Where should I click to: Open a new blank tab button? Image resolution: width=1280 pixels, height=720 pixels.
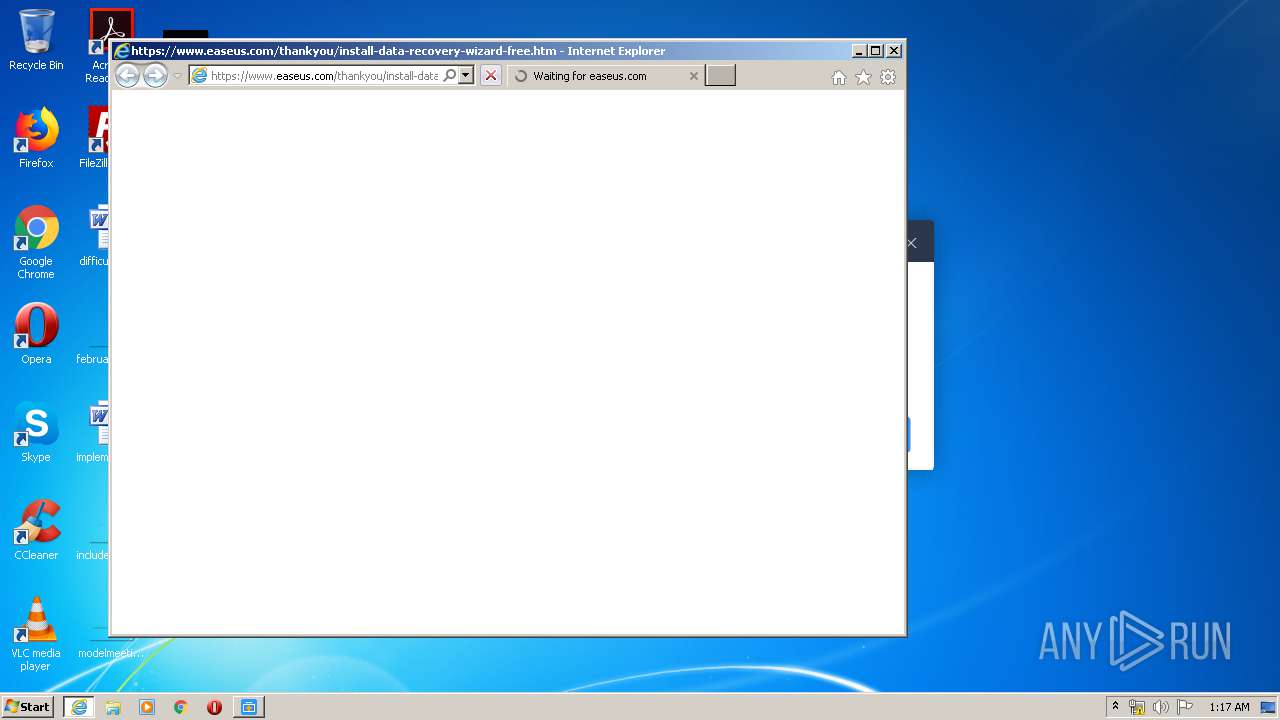pos(720,76)
